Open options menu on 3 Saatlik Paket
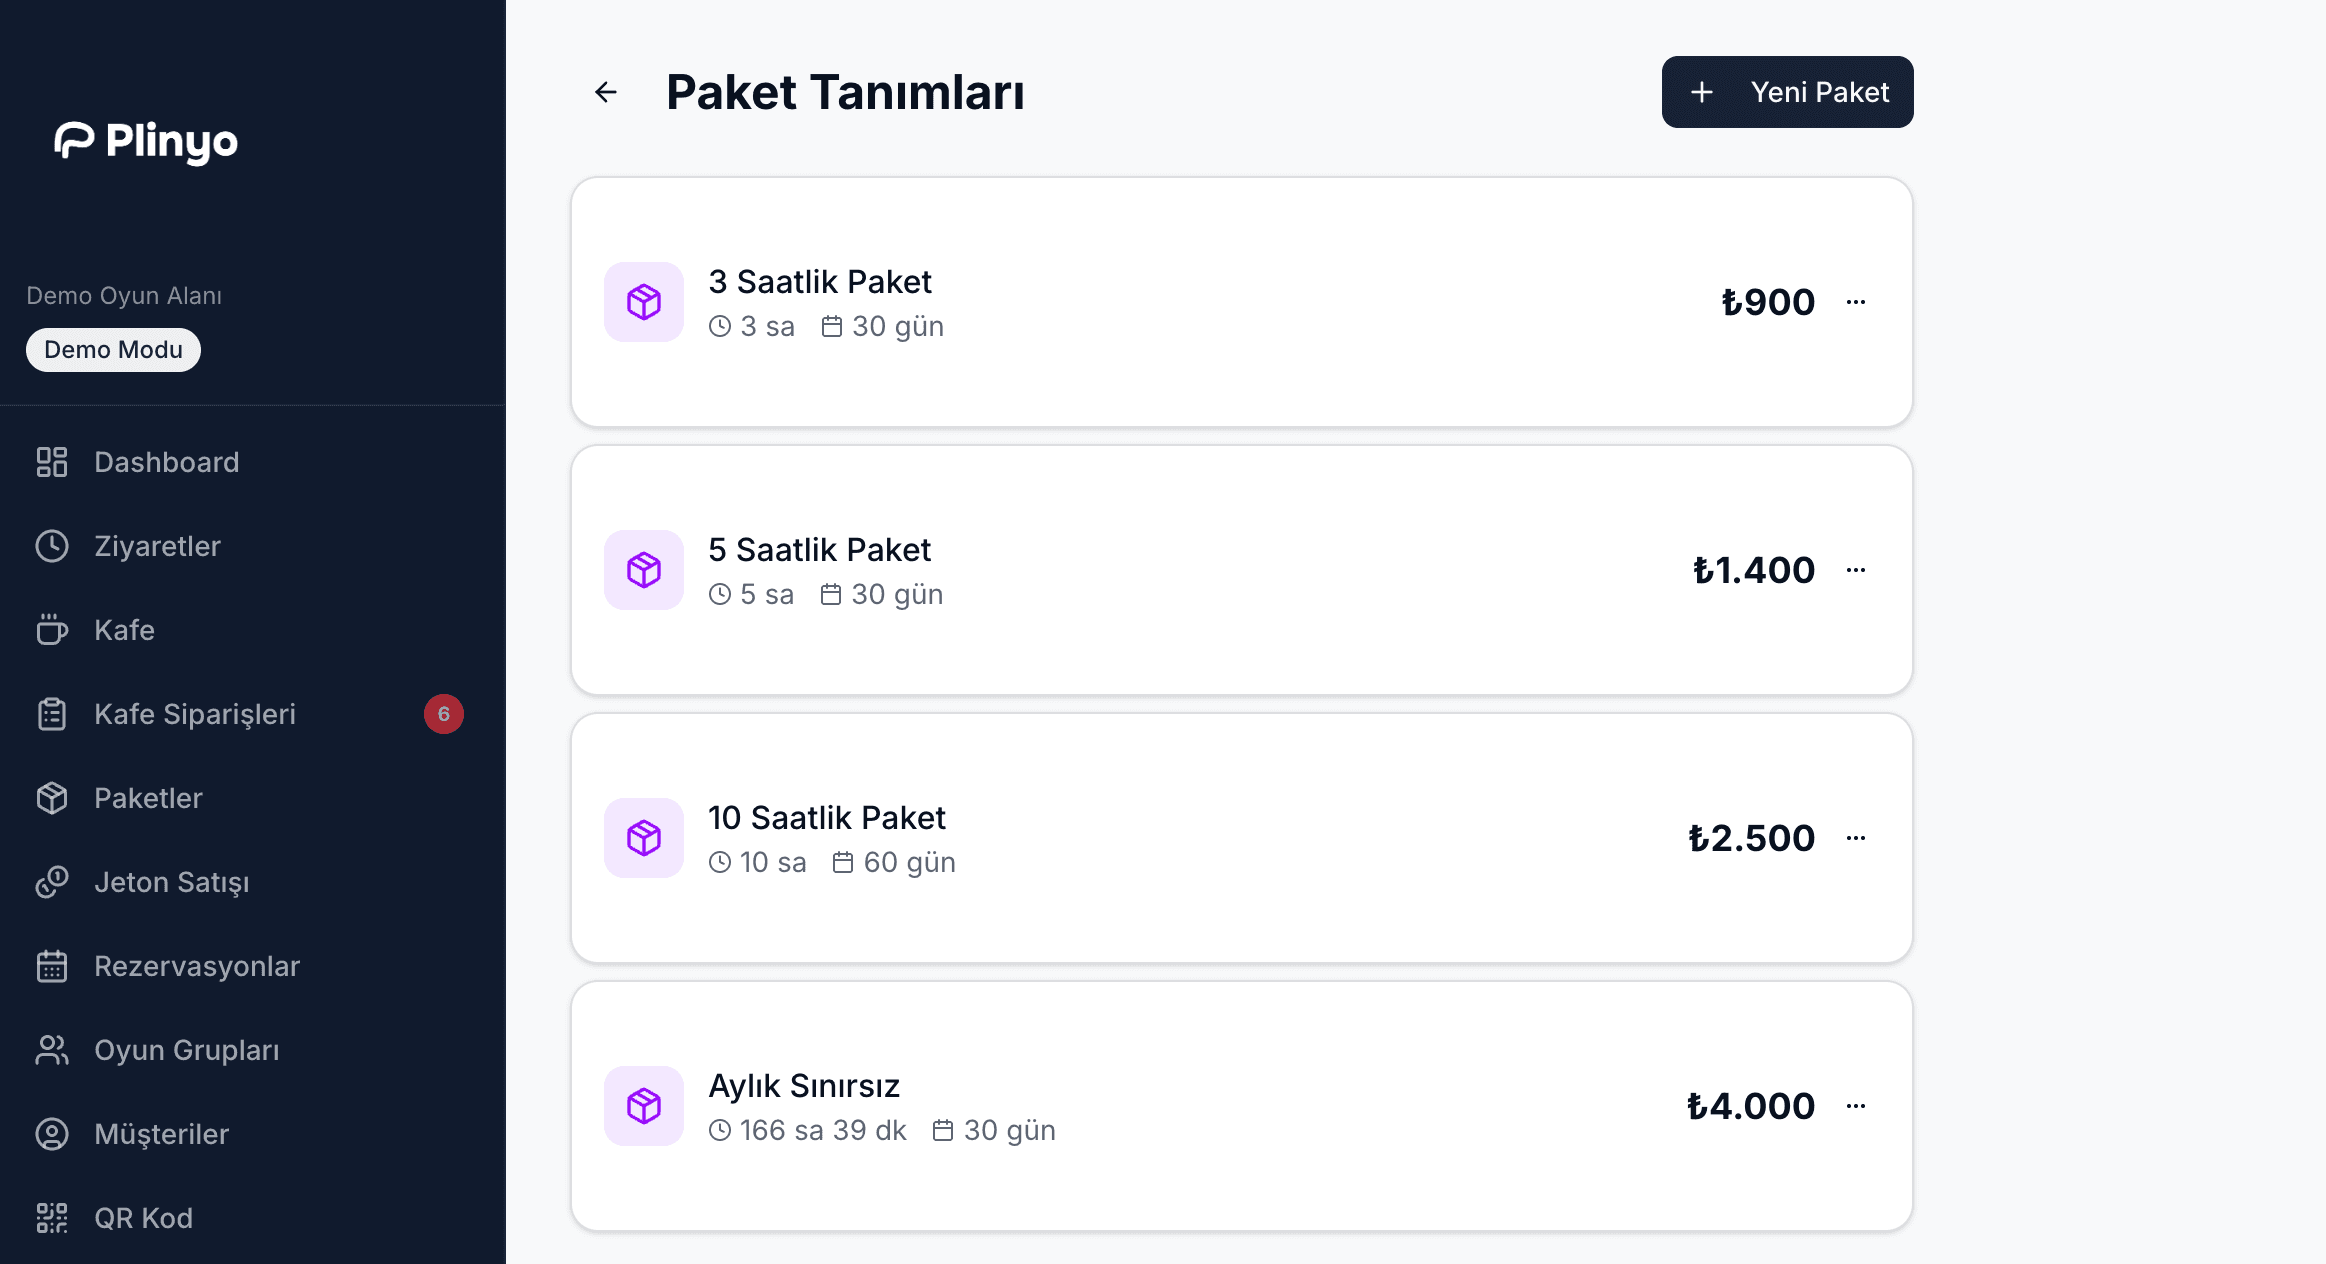 tap(1858, 301)
